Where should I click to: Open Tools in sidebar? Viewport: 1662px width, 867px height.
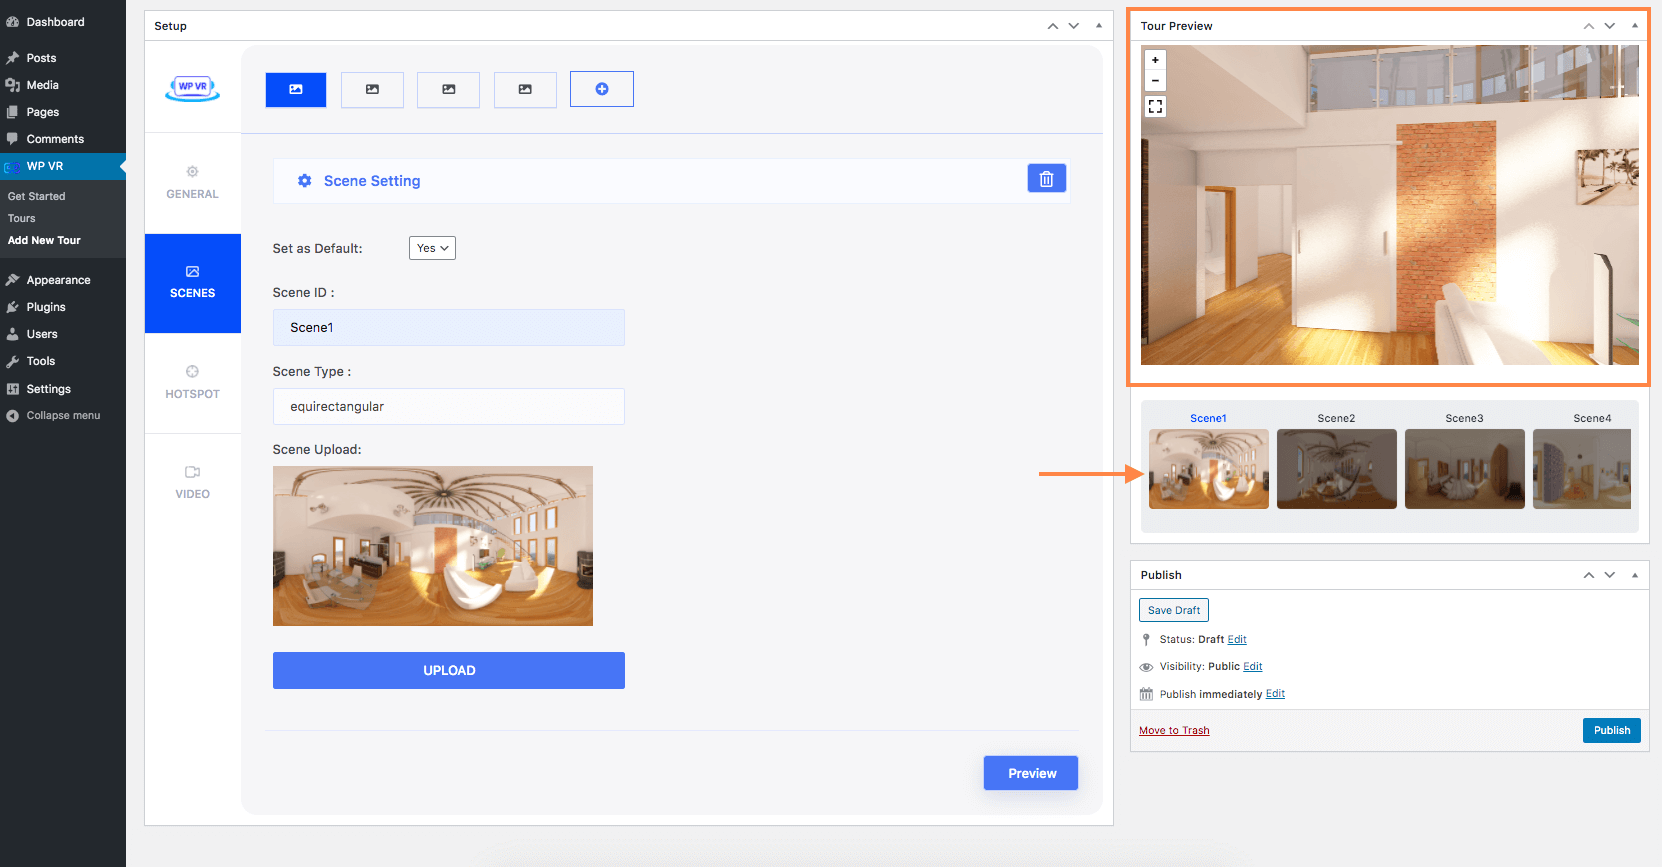tap(63, 361)
